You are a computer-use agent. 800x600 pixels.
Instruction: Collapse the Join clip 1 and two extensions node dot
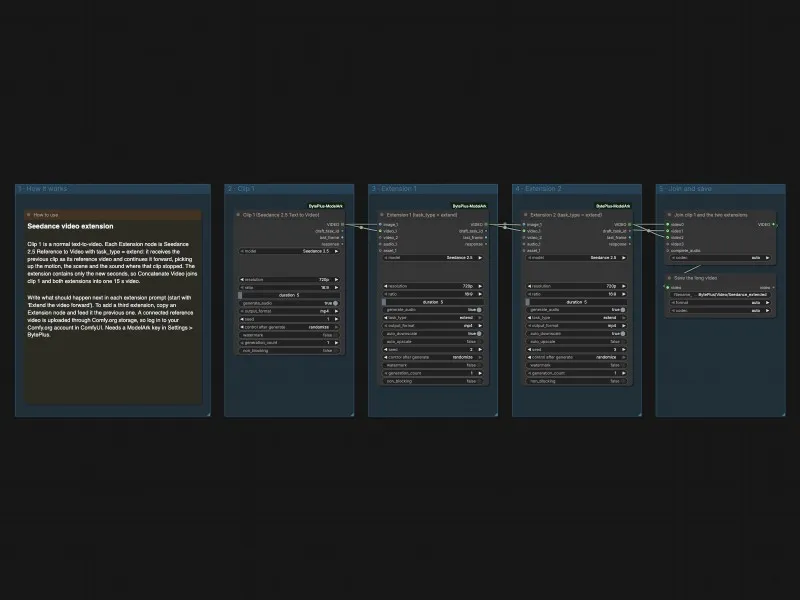tap(669, 215)
